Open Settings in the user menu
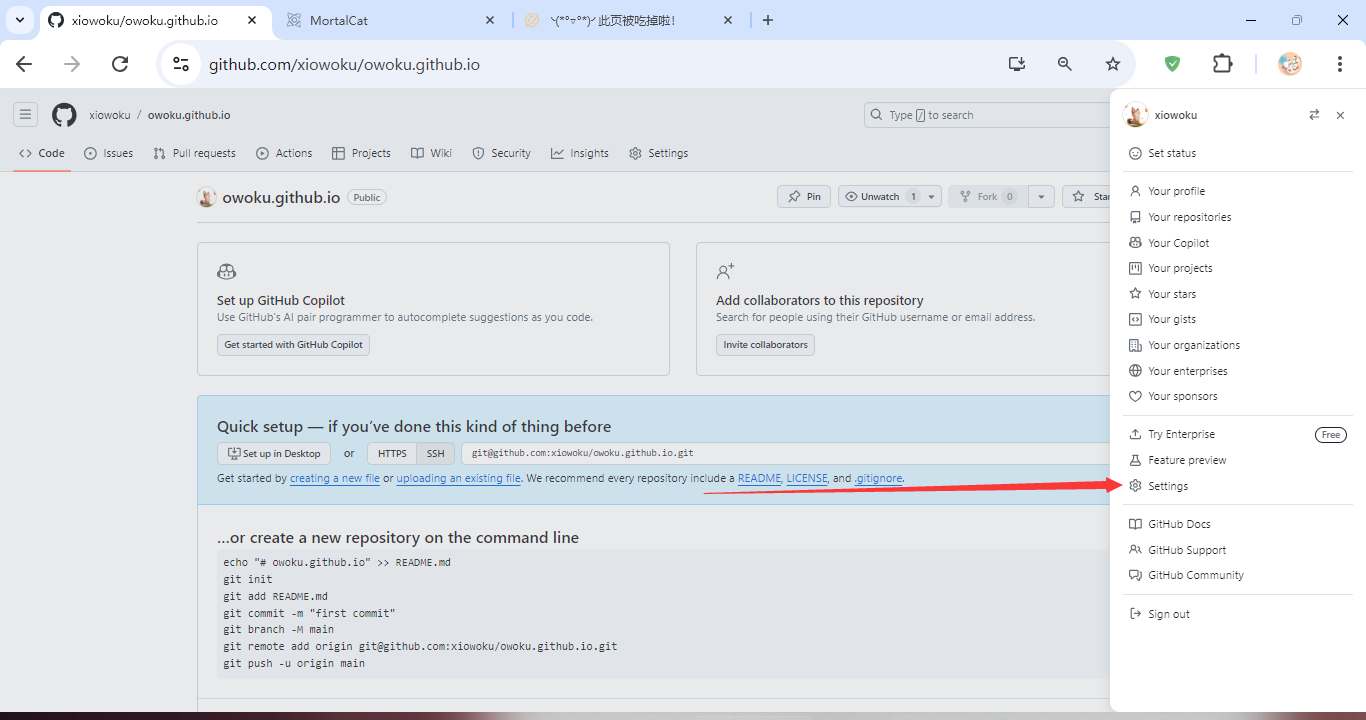 tap(1168, 486)
